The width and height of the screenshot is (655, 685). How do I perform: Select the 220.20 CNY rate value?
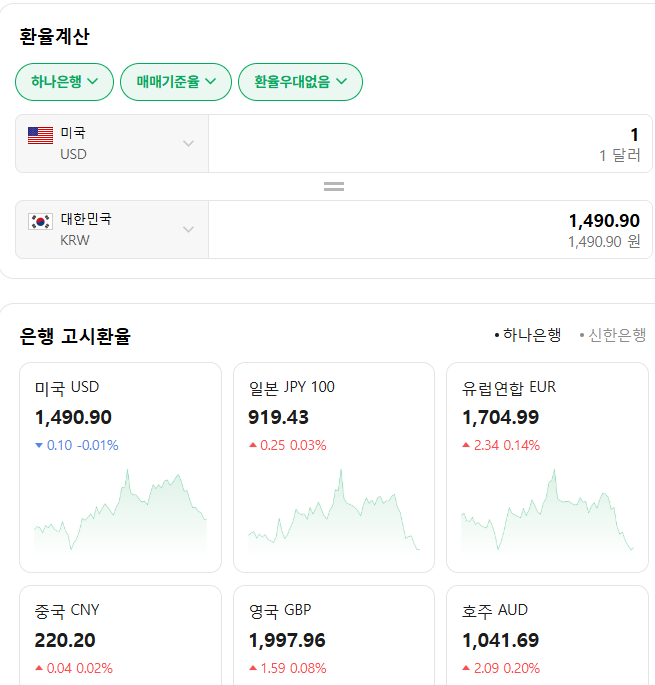[65, 640]
